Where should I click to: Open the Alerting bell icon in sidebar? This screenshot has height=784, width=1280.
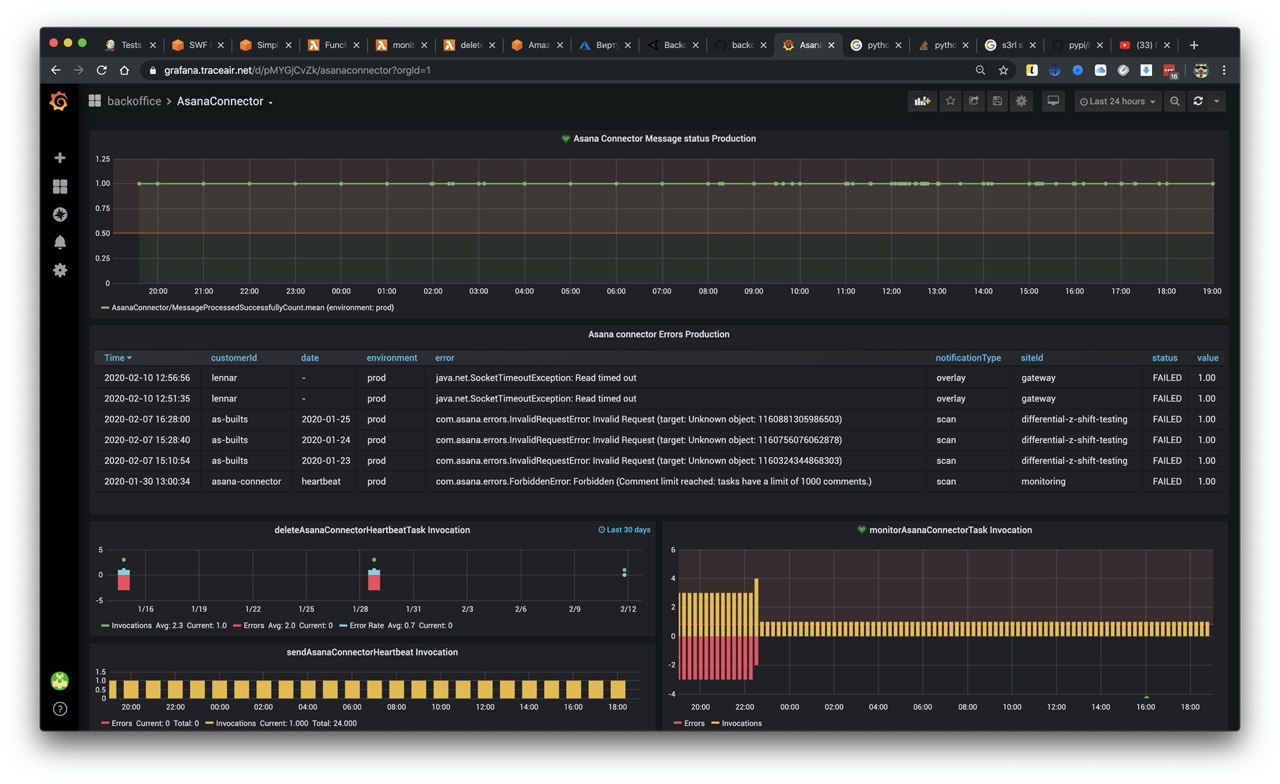pyautogui.click(x=60, y=242)
